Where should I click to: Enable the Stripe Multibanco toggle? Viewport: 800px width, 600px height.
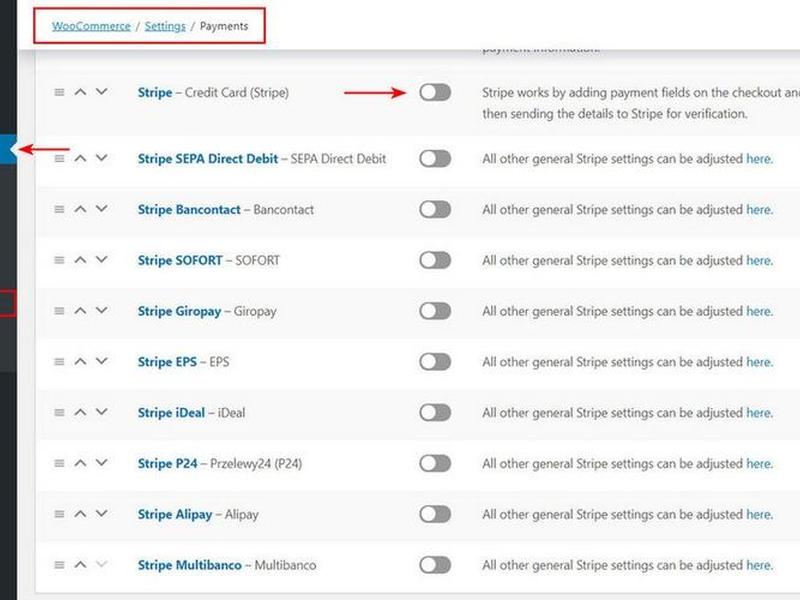coord(435,565)
